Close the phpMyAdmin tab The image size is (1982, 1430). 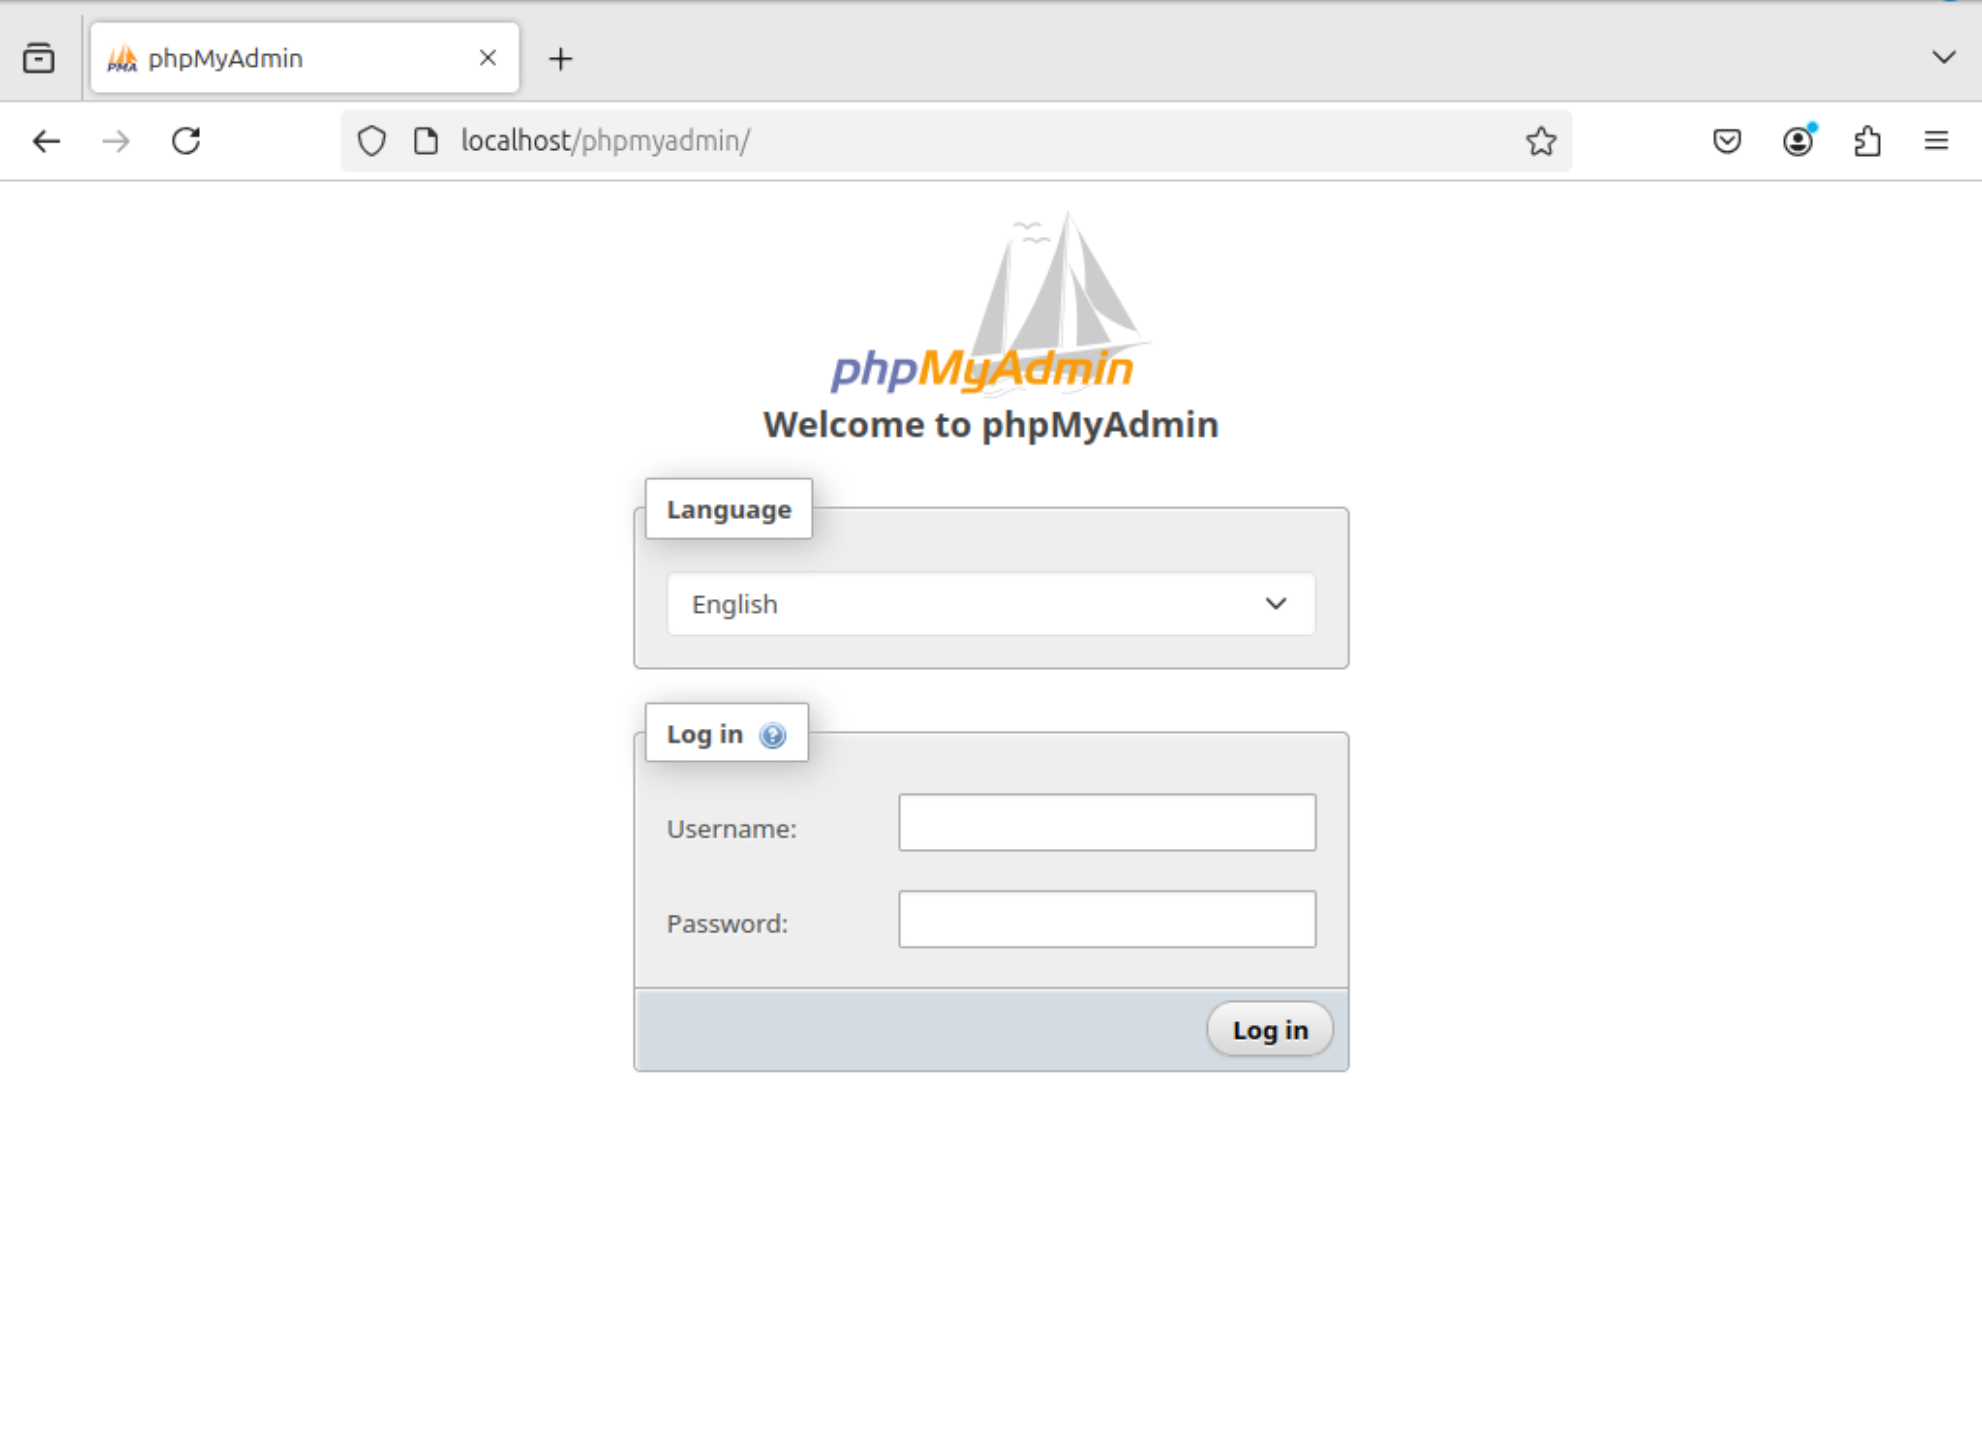[487, 57]
